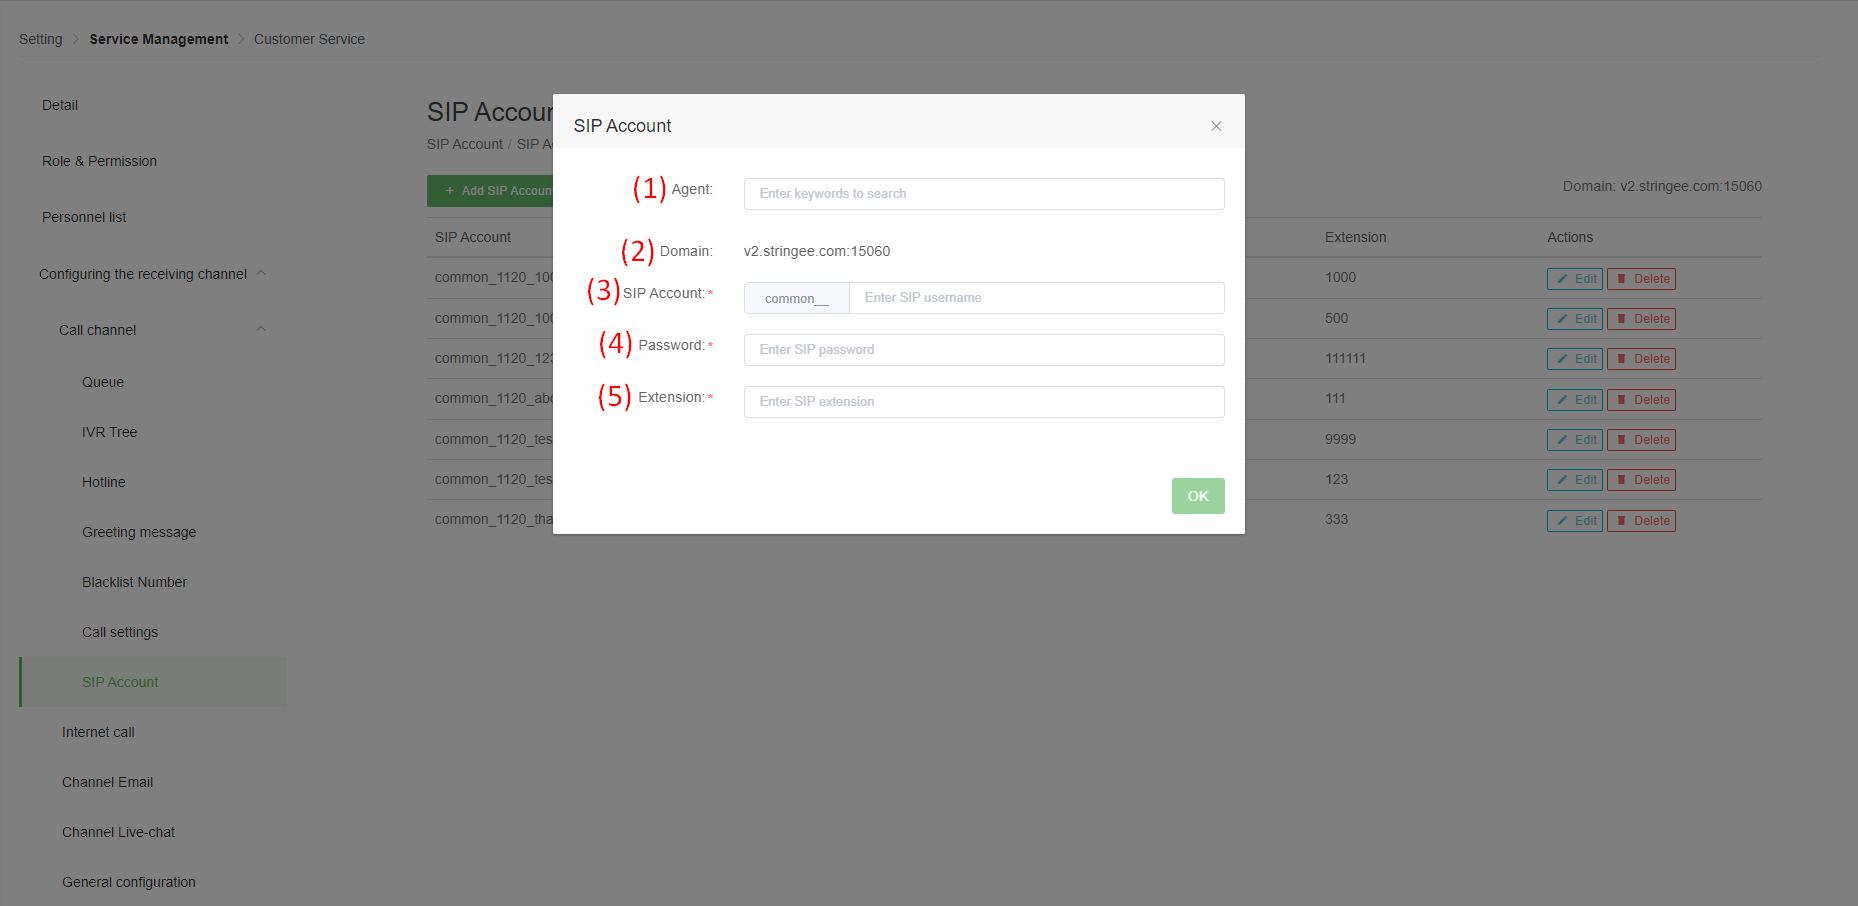Focus the SIP username input
Screen dimensions: 1858x906
[x=1035, y=298]
